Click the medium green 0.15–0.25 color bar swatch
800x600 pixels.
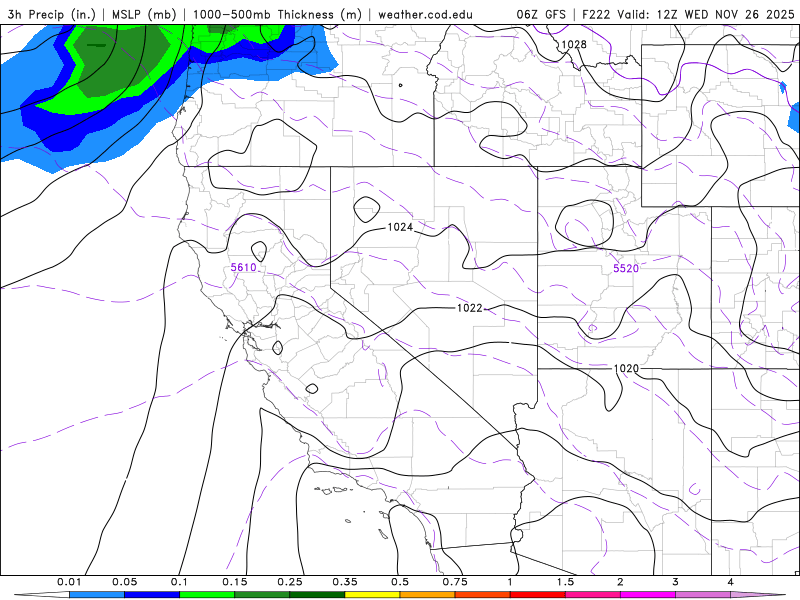point(262,595)
